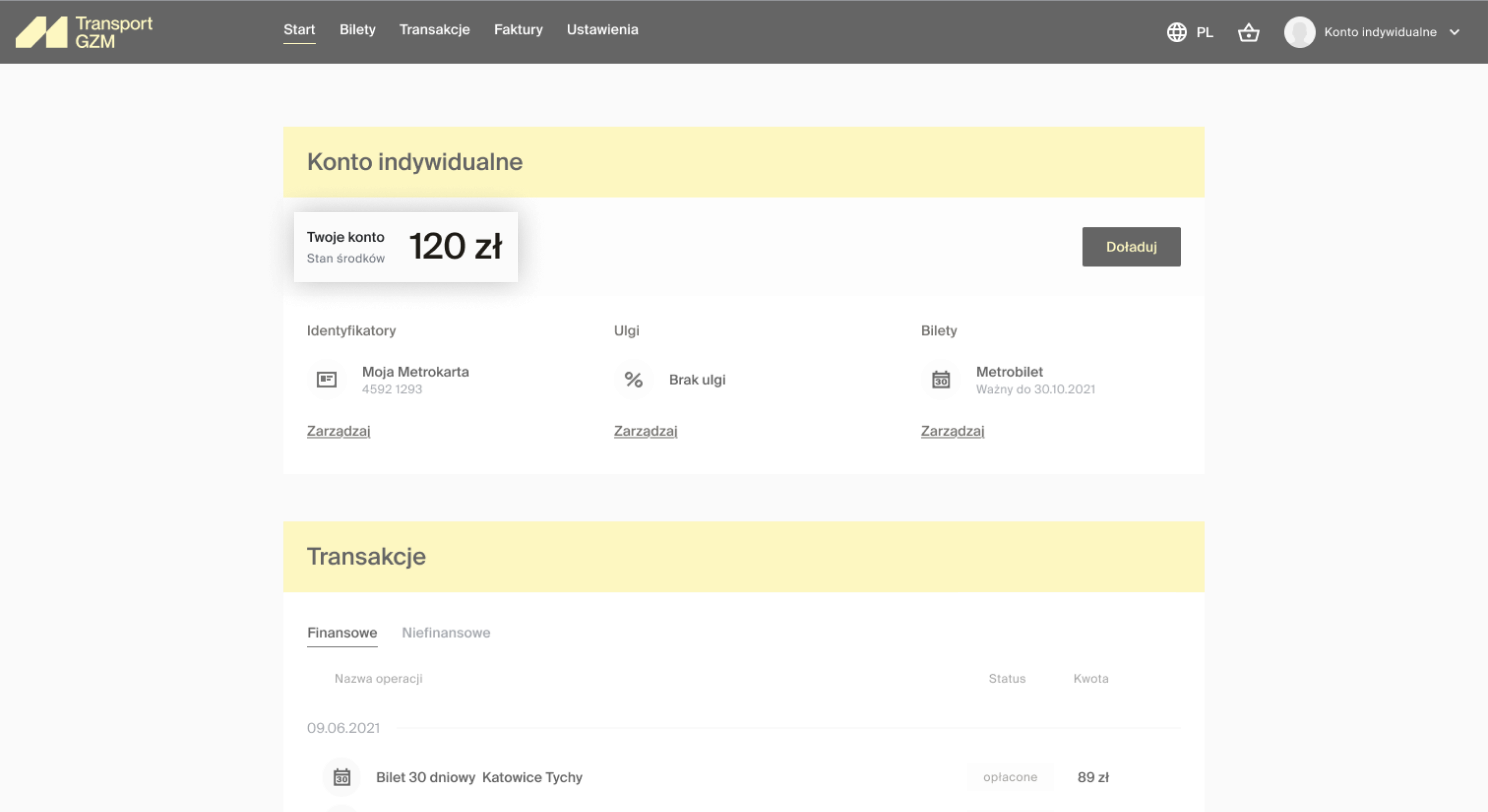The image size is (1488, 812).
Task: Click the Metrobilet calendar icon
Action: (x=940, y=380)
